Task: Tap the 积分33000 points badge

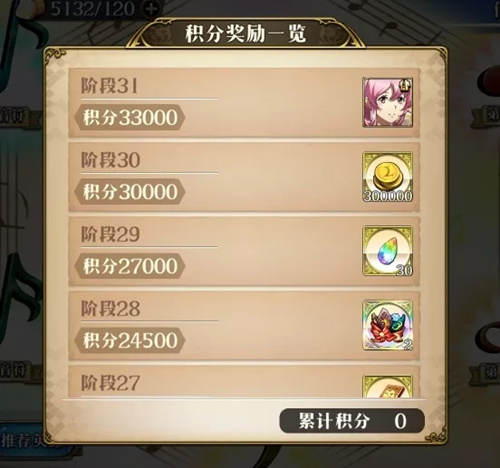Action: click(x=130, y=117)
